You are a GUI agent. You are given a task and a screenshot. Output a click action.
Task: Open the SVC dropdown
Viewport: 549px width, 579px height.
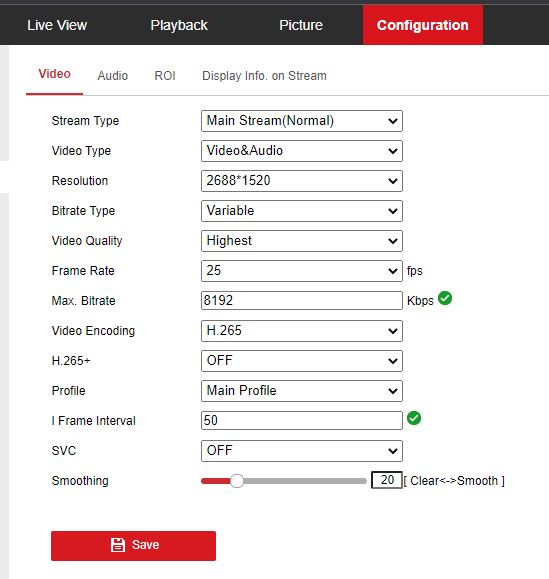point(302,451)
